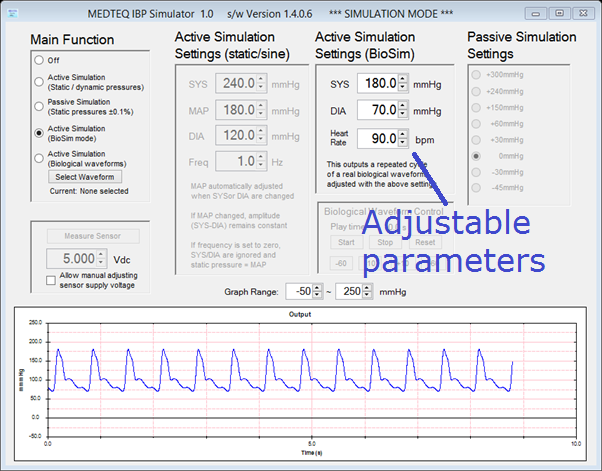The width and height of the screenshot is (602, 471).
Task: Decrease MAP value with down arrow
Action: tap(261, 114)
